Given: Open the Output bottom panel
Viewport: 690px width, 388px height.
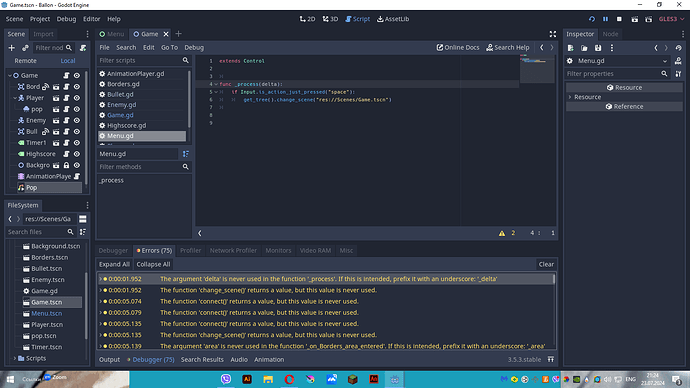Looking at the screenshot, I should pyautogui.click(x=109, y=359).
